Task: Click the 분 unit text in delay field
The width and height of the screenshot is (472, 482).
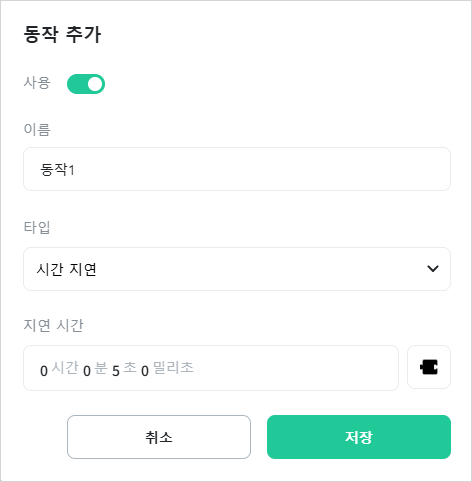Action: pos(101,368)
